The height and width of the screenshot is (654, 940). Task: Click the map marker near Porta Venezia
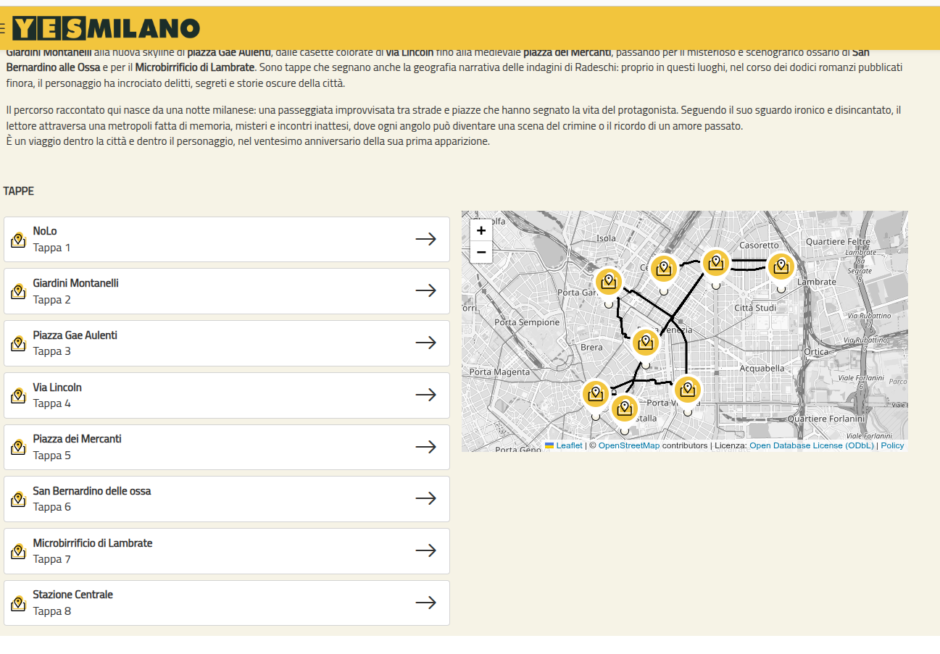point(646,343)
